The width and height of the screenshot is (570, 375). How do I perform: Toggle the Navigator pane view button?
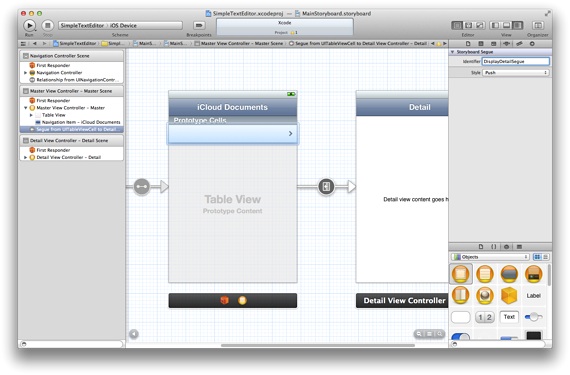pos(495,25)
